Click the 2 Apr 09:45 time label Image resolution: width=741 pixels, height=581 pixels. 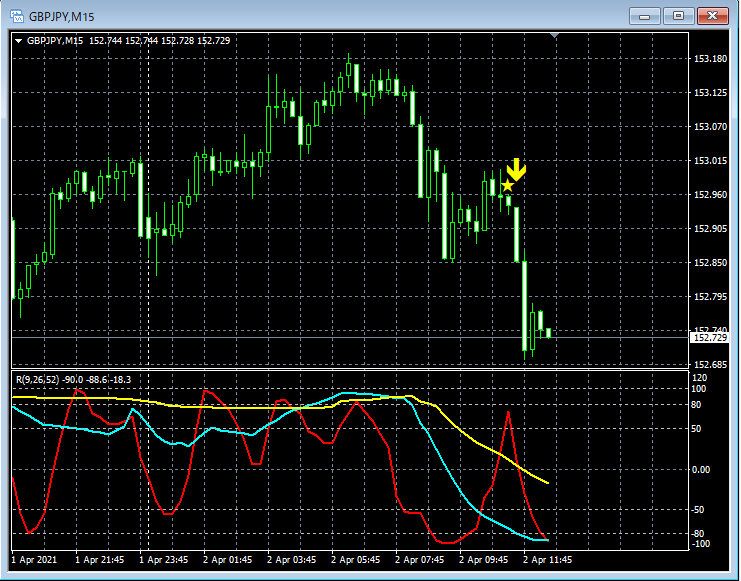coord(483,560)
